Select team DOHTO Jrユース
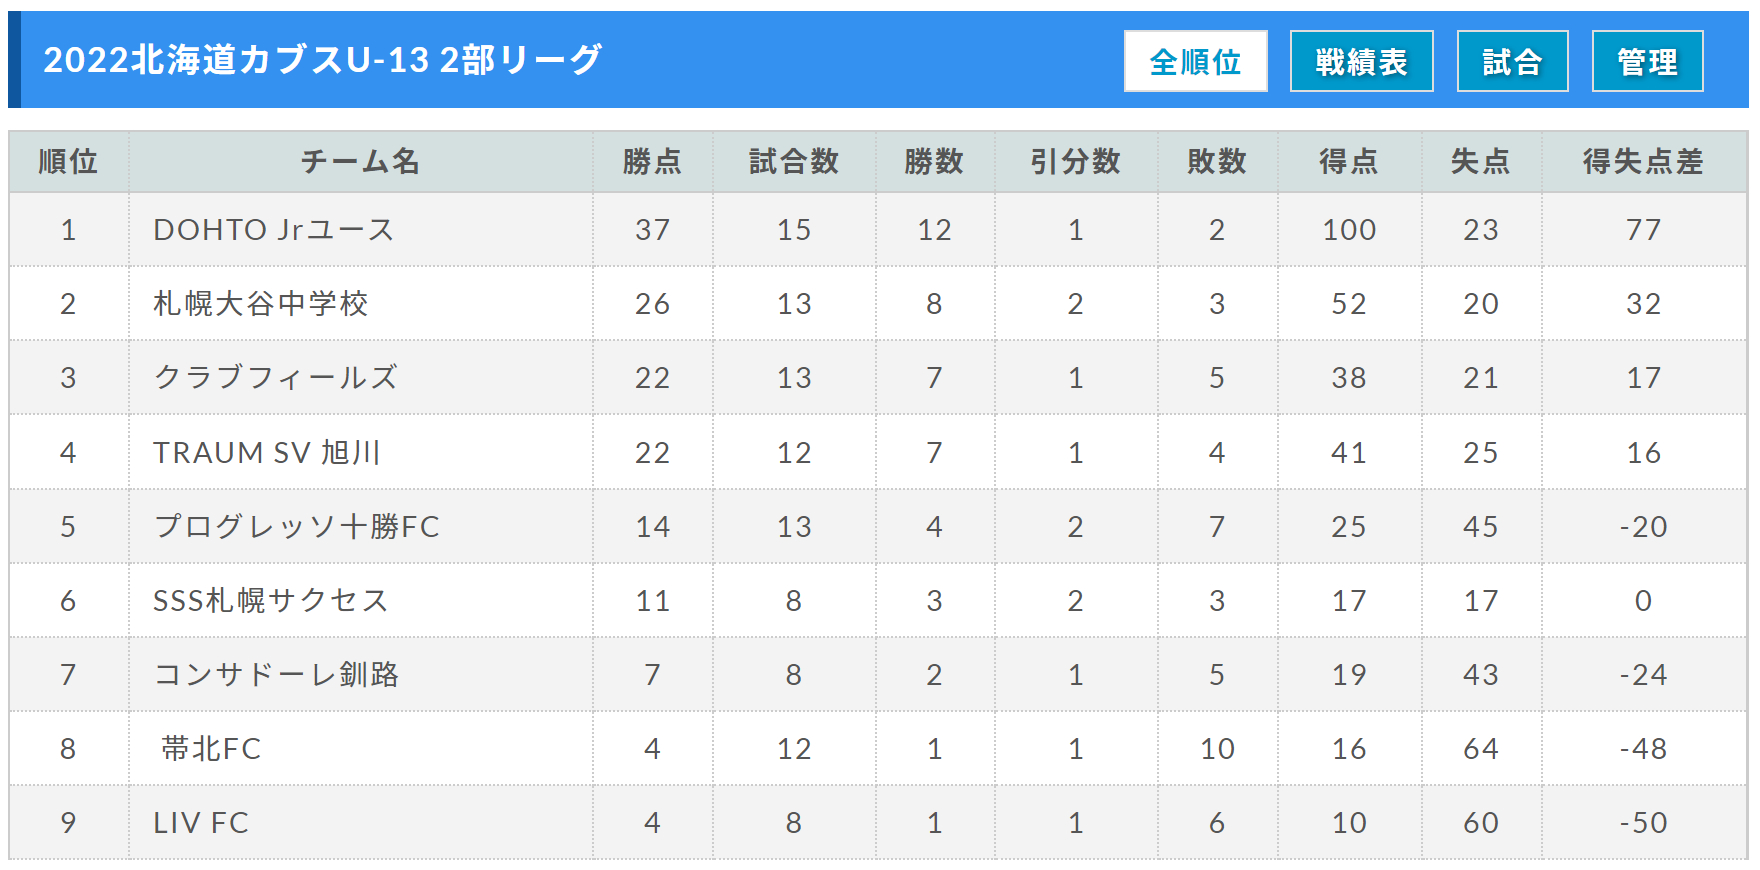Viewport: 1760px width, 870px height. click(273, 230)
